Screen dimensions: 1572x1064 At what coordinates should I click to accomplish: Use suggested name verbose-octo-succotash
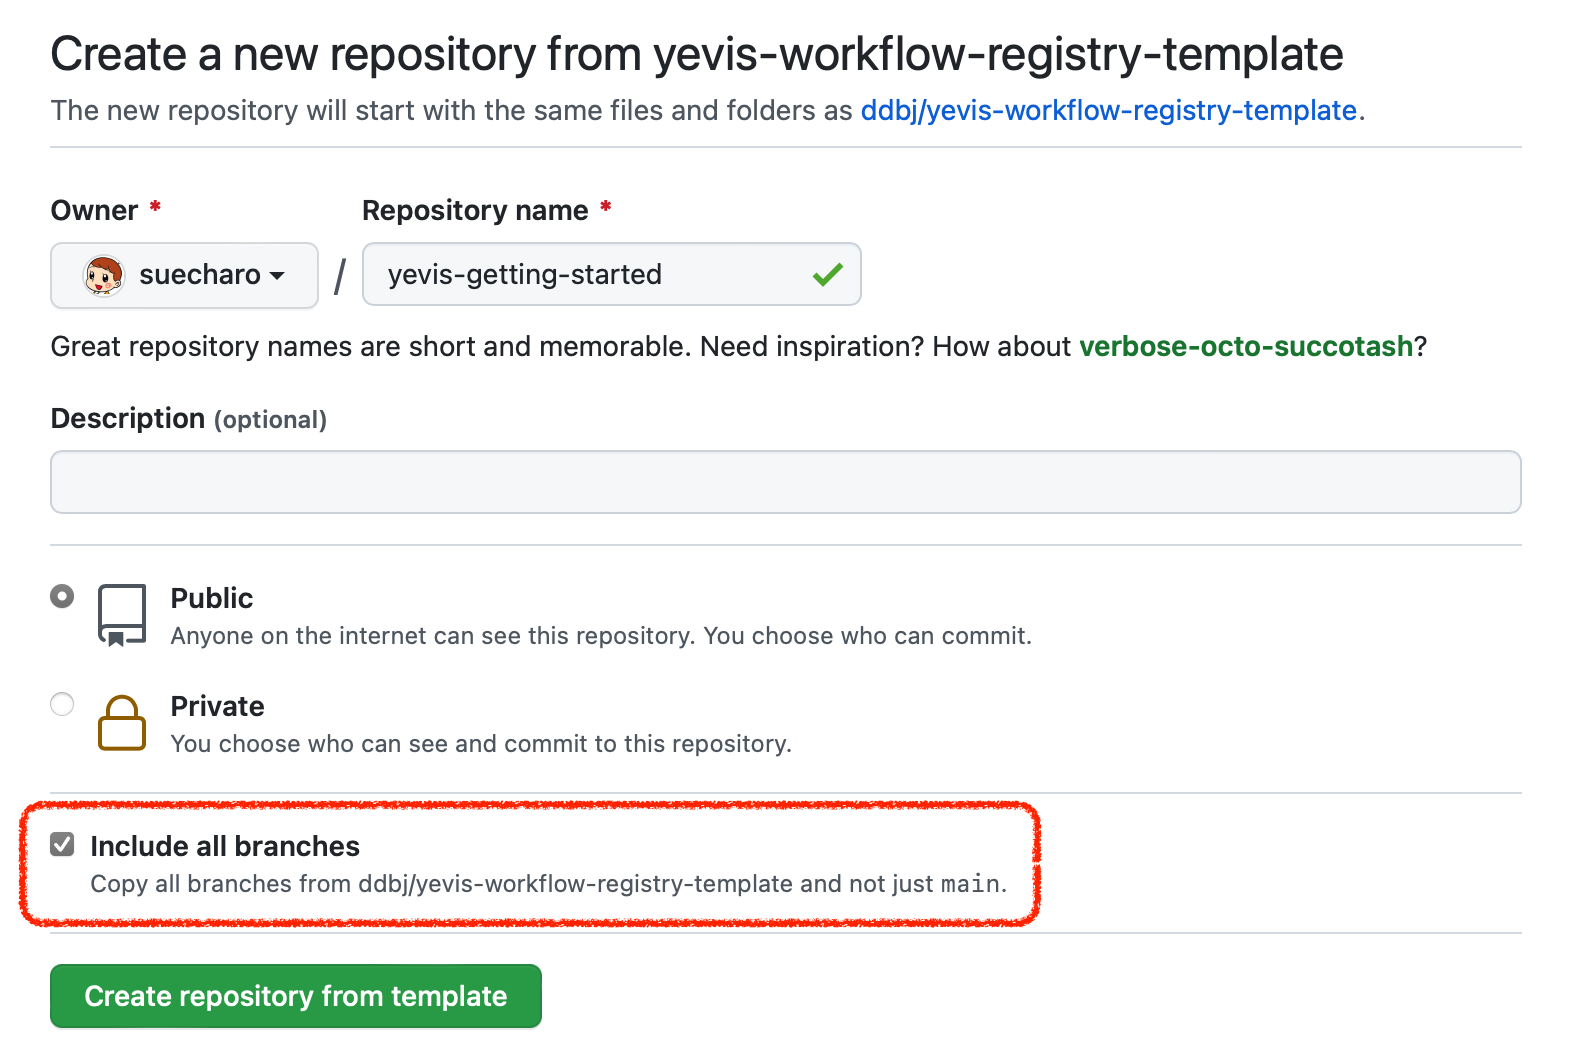[x=1246, y=346]
